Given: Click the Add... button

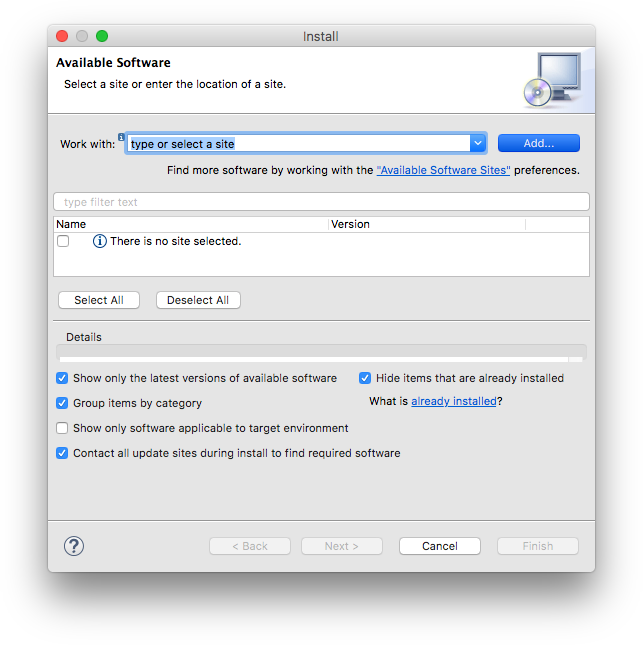Looking at the screenshot, I should pyautogui.click(x=539, y=143).
